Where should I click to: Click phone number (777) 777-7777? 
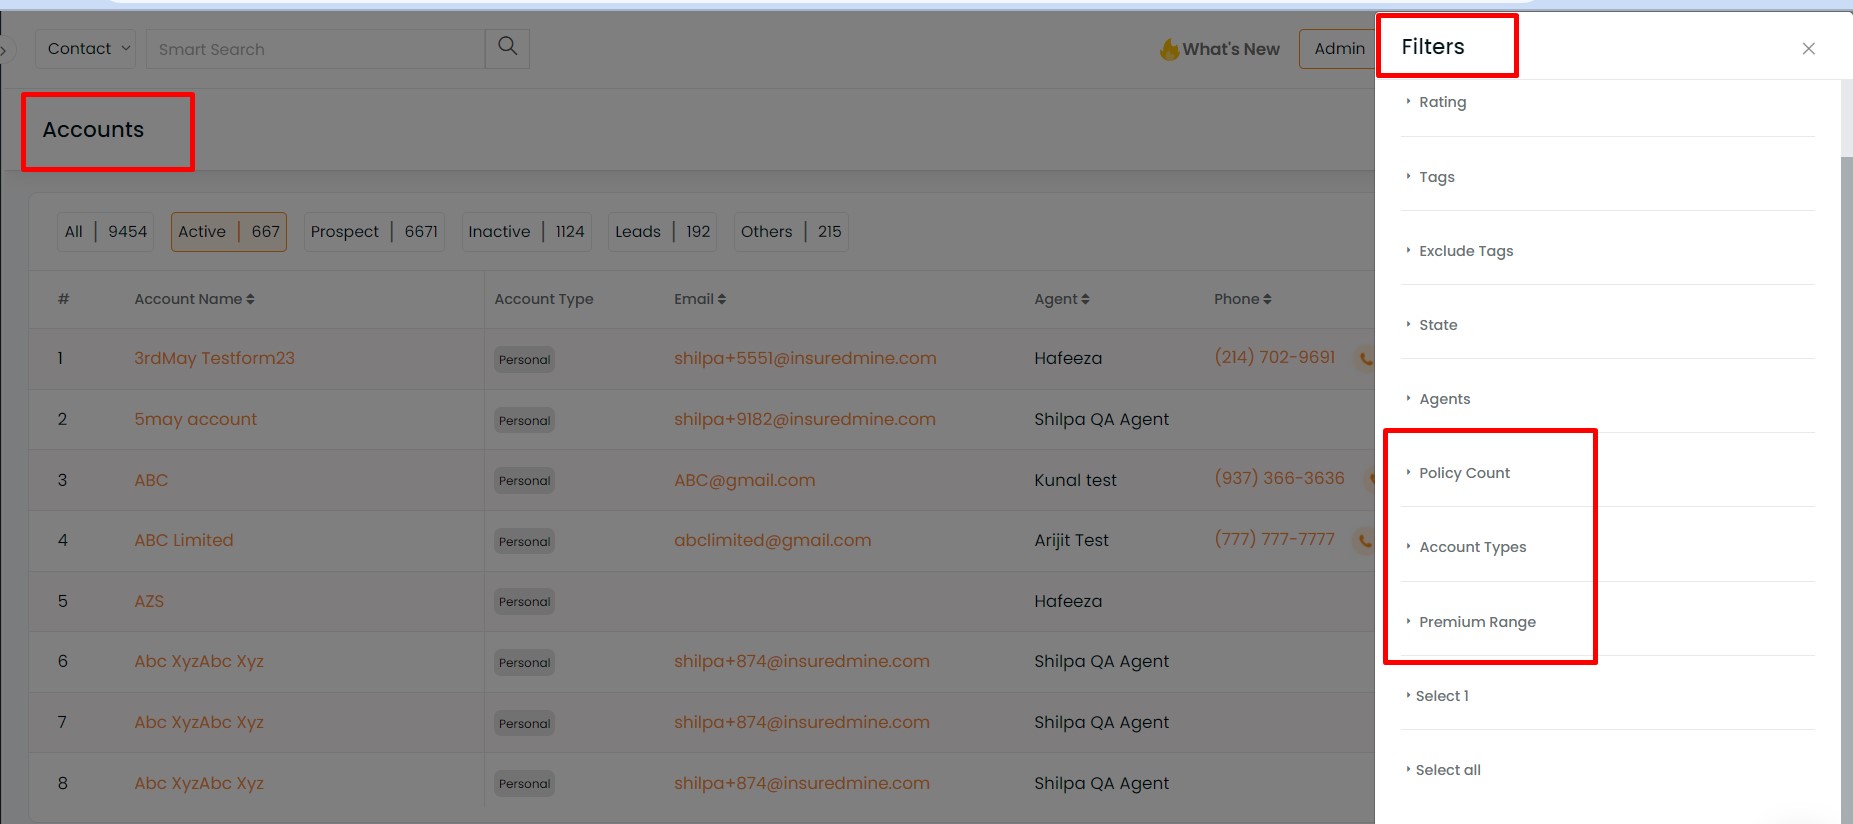[1274, 539]
